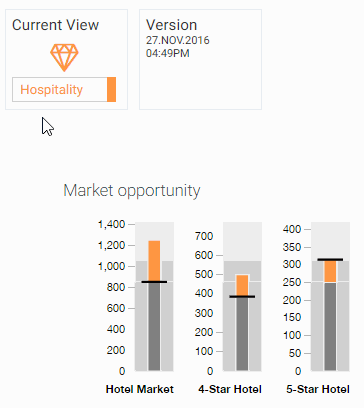Screen dimensions: 364x408
Task: Click the orange bar in 4-Star Hotel
Action: point(242,285)
